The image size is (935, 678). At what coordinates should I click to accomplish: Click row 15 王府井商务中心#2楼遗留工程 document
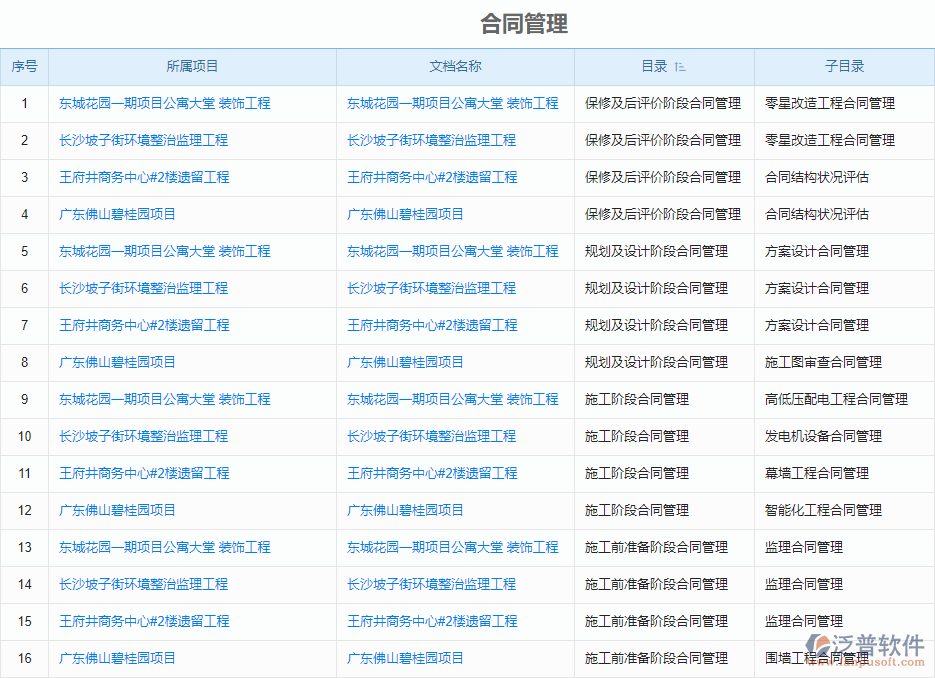click(x=431, y=621)
